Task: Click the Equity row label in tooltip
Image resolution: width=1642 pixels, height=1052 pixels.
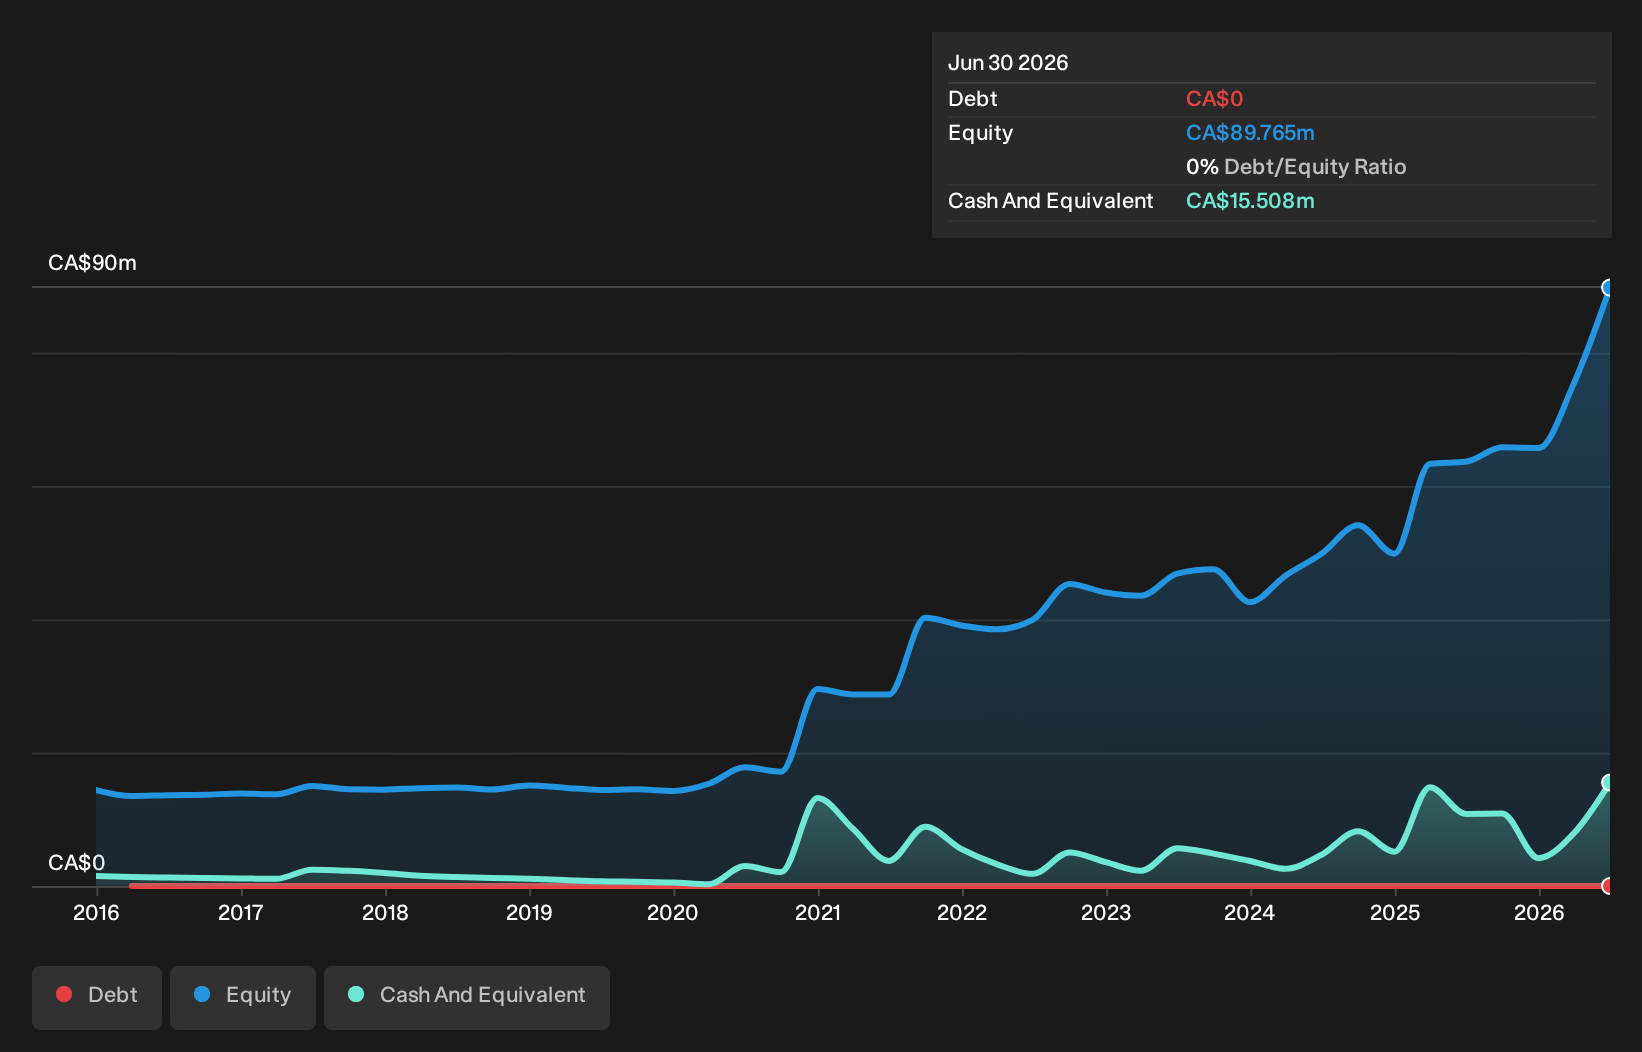Action: tap(980, 133)
